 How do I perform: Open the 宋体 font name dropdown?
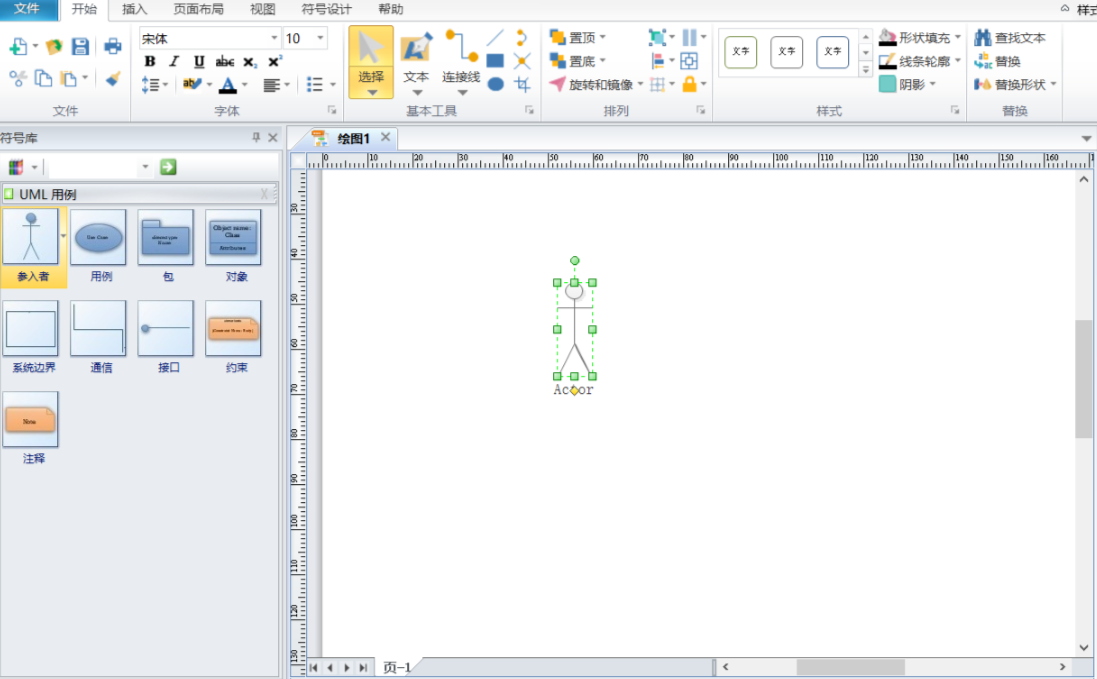click(274, 39)
